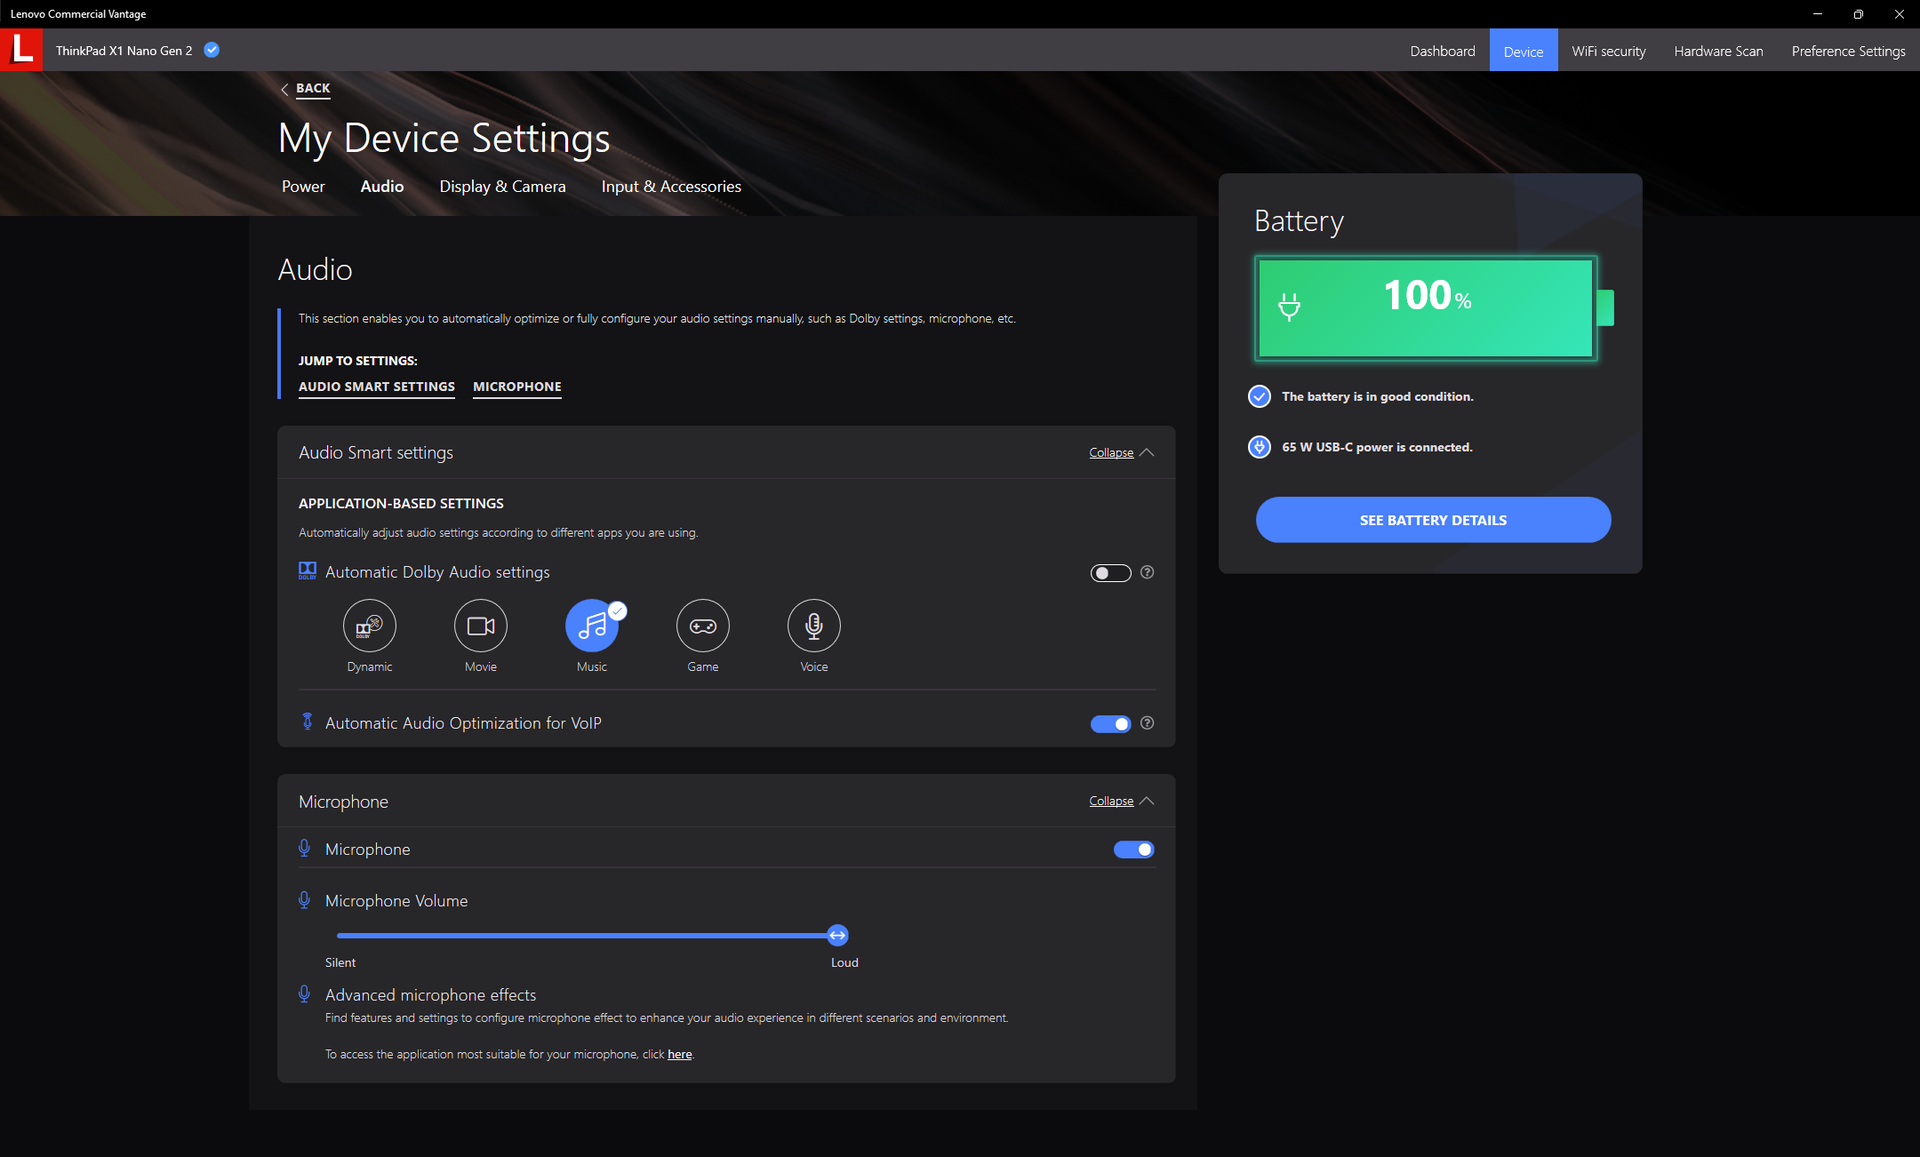Select the Voice audio mode icon
Screen dimensions: 1920x1157
pyautogui.click(x=813, y=626)
